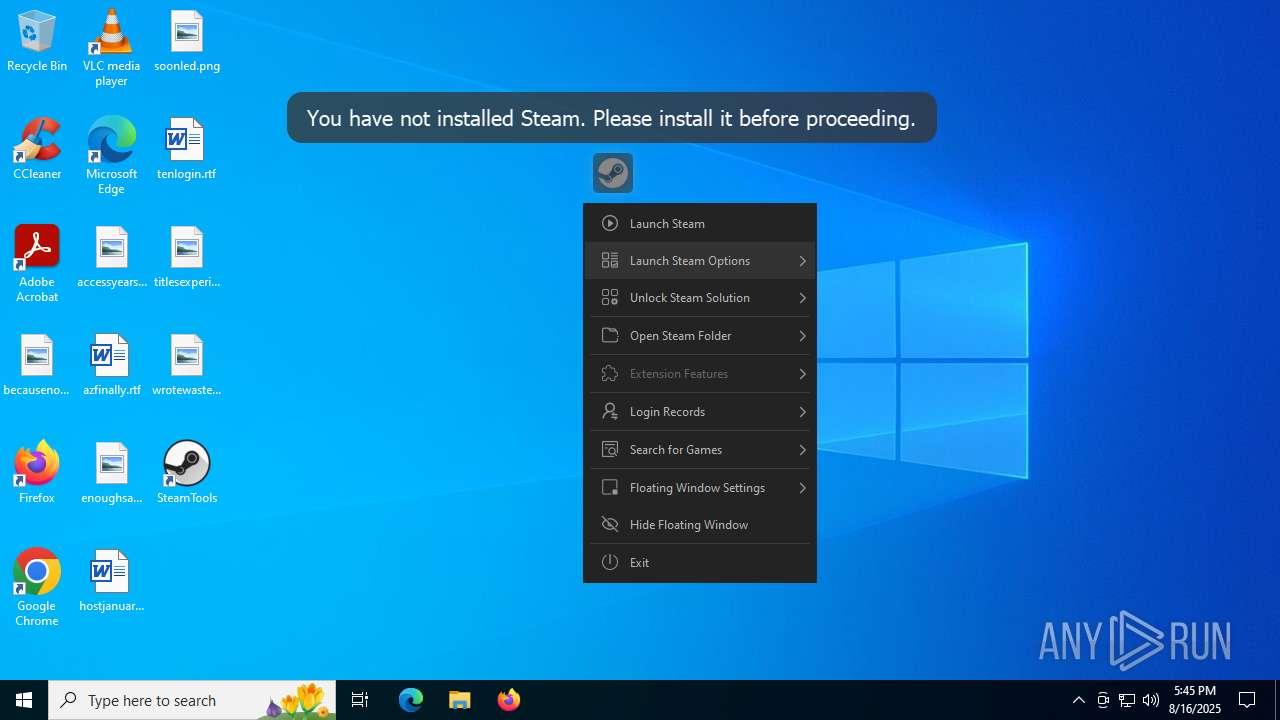The height and width of the screenshot is (720, 1280).
Task: Select the accessyears... image file icon
Action: [111, 257]
